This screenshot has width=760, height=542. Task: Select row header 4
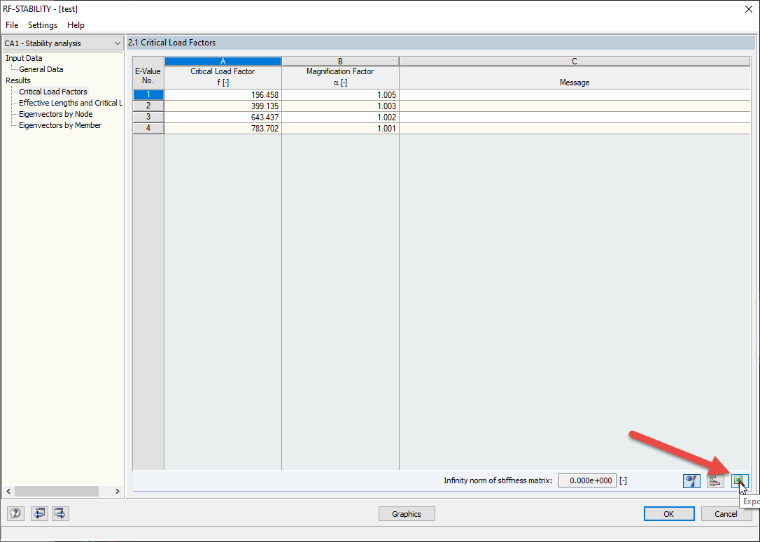click(148, 128)
